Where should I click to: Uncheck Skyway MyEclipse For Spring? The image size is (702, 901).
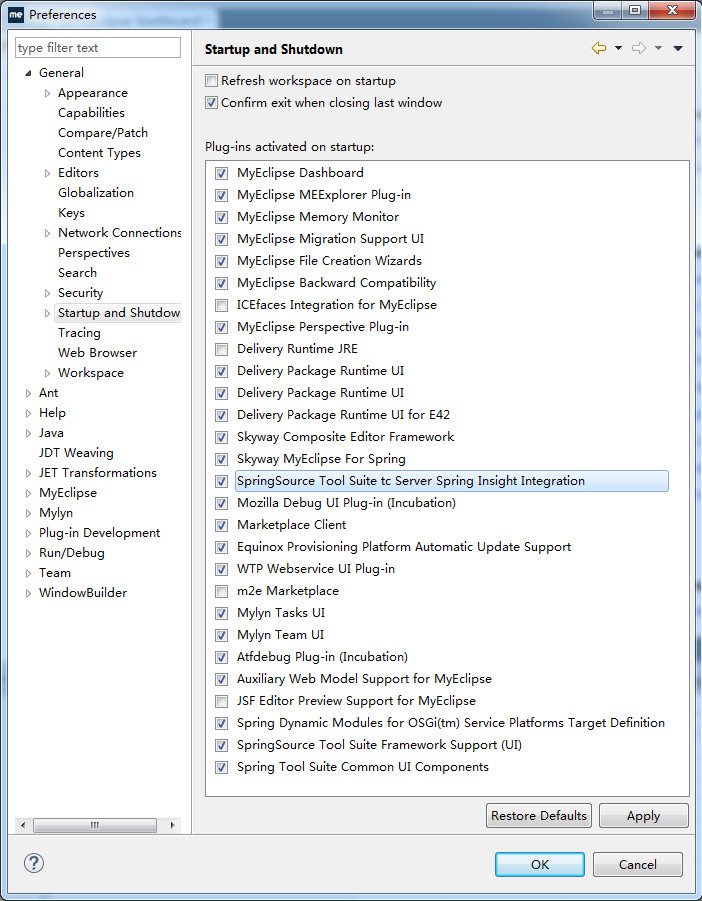click(221, 459)
